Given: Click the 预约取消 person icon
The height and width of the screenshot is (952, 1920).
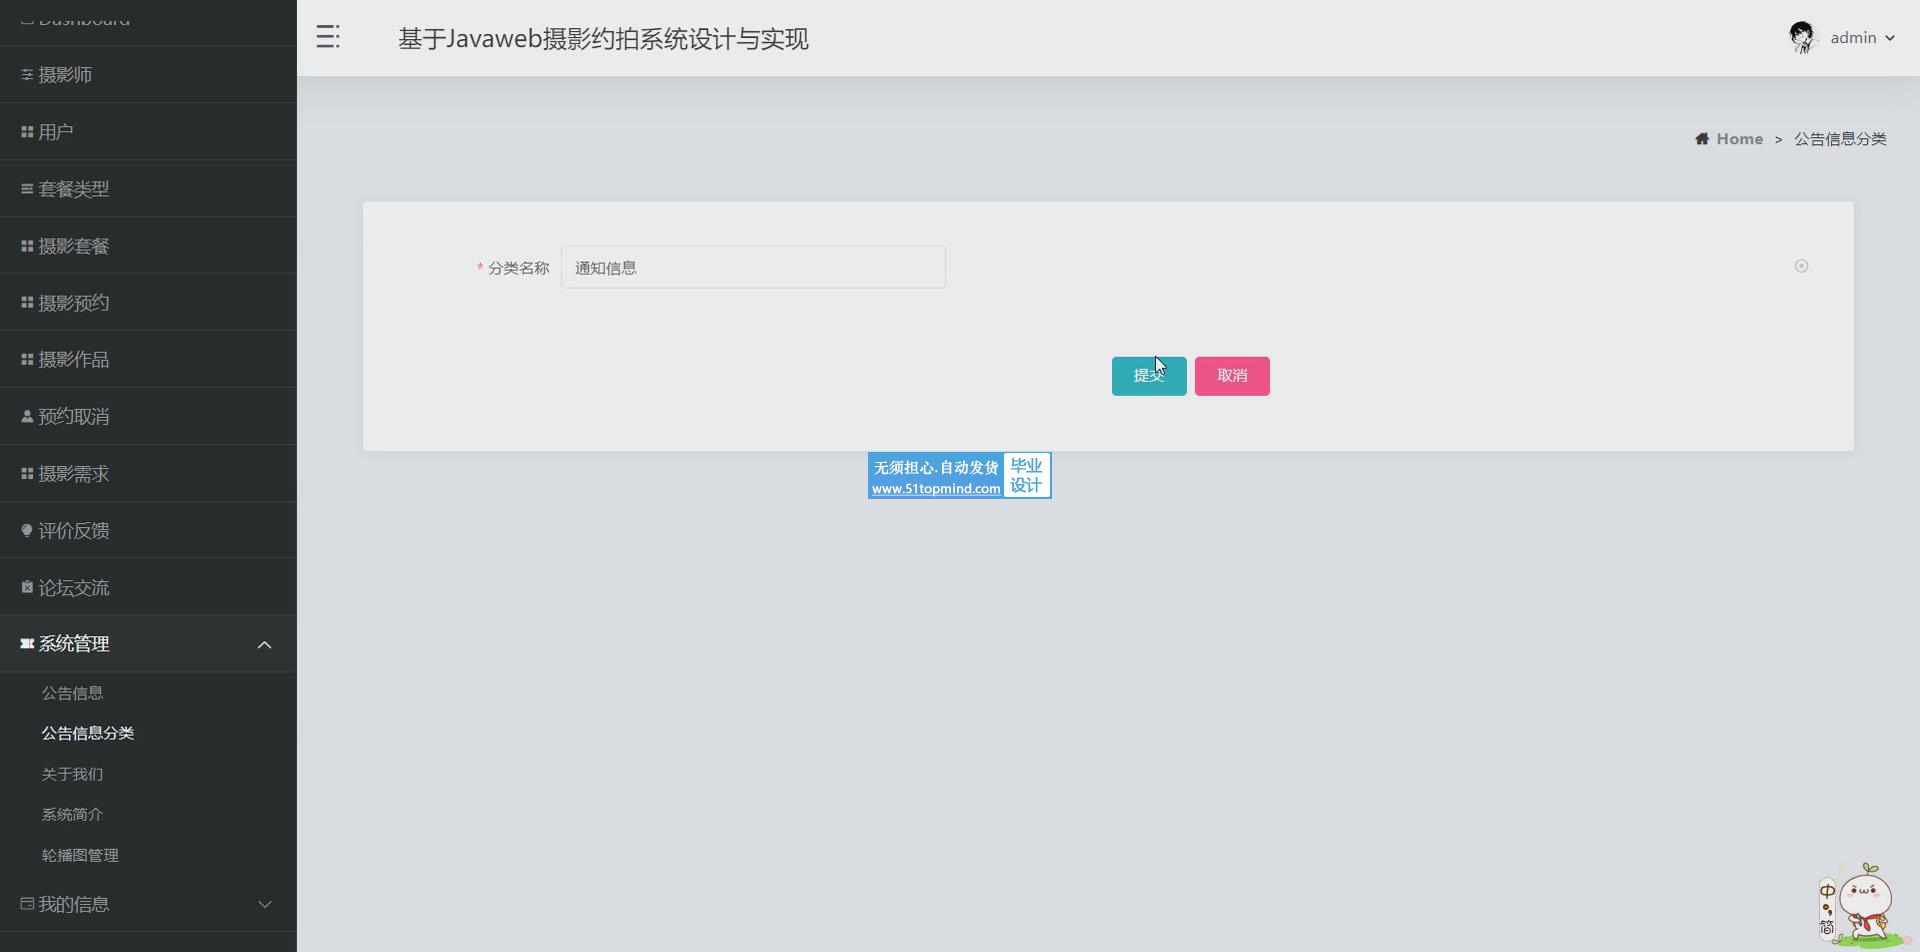Looking at the screenshot, I should click(x=27, y=417).
